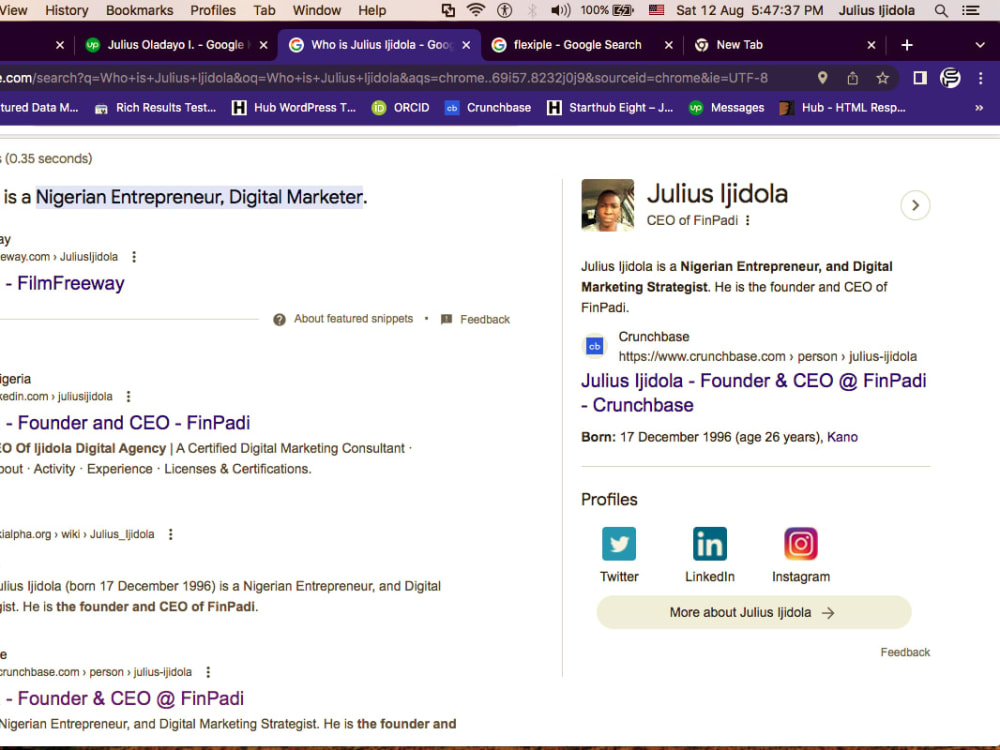Open 'Julius Ijidola - Founder & CEO @ FinPadi - Crunchbase' link
The height and width of the screenshot is (750, 1000).
coord(753,393)
